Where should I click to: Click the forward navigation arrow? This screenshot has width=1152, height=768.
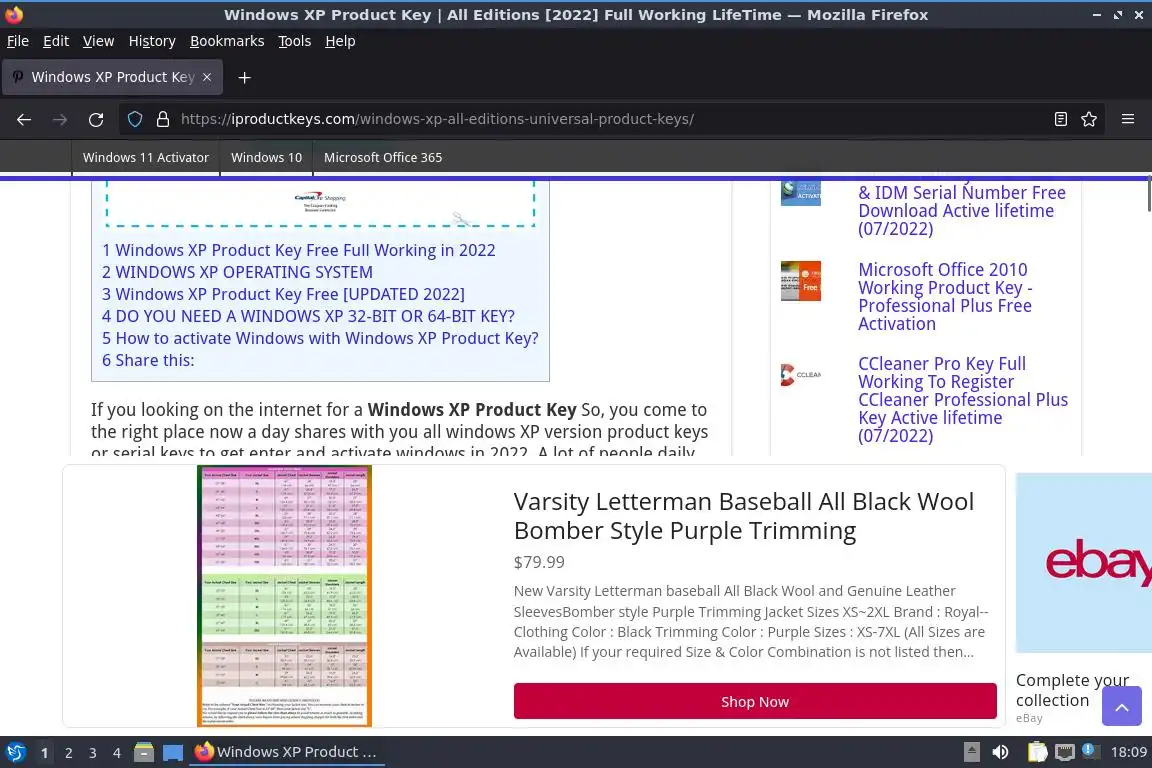[x=60, y=119]
